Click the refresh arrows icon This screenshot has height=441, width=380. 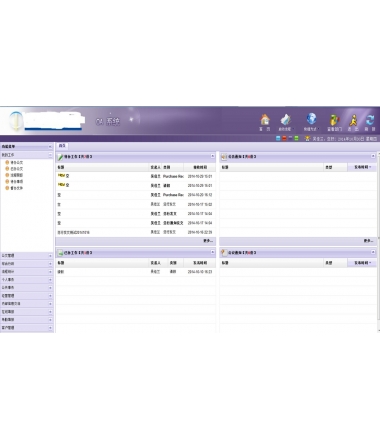coord(370,120)
